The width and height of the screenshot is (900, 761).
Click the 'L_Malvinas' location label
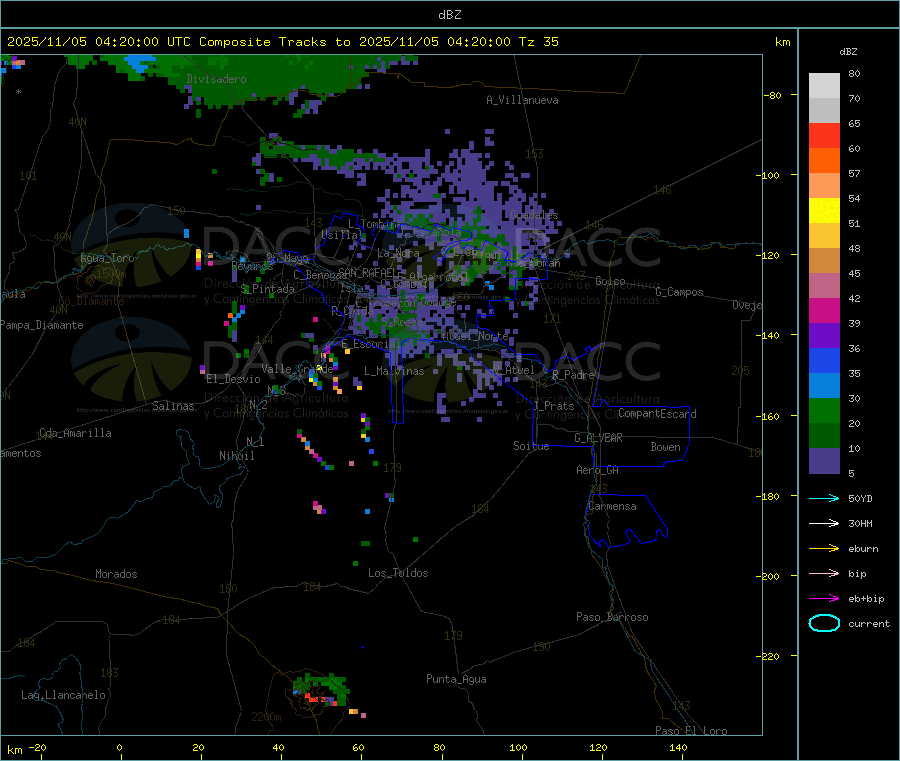pyautogui.click(x=394, y=371)
